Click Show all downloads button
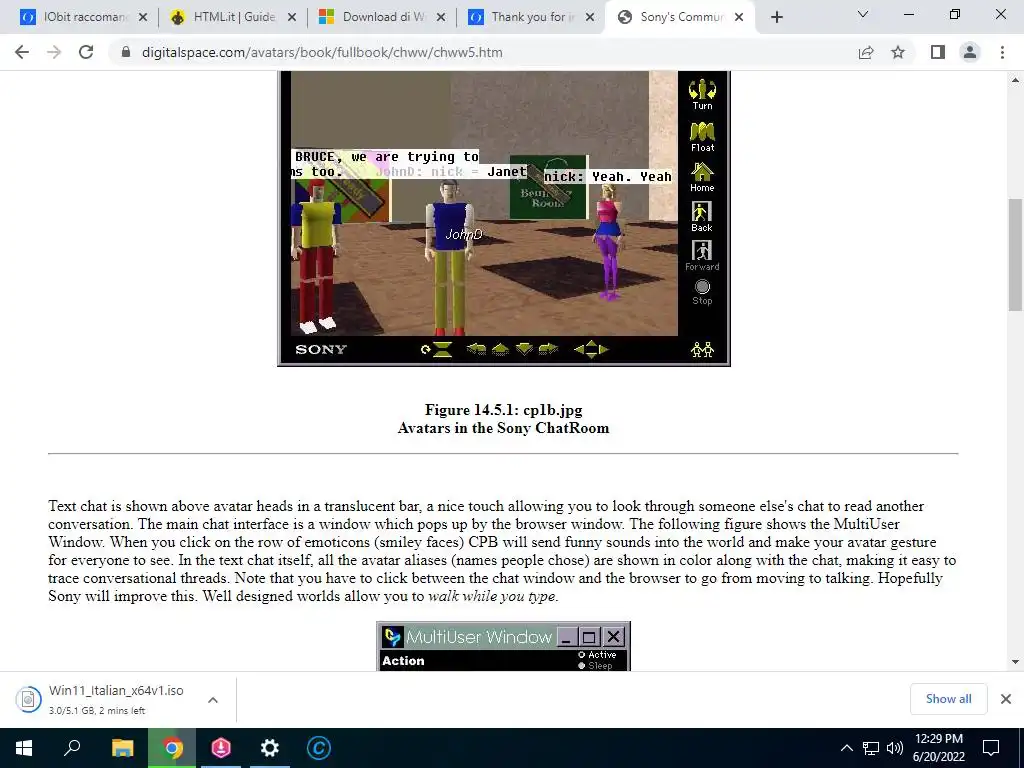The image size is (1024, 768). 948,699
